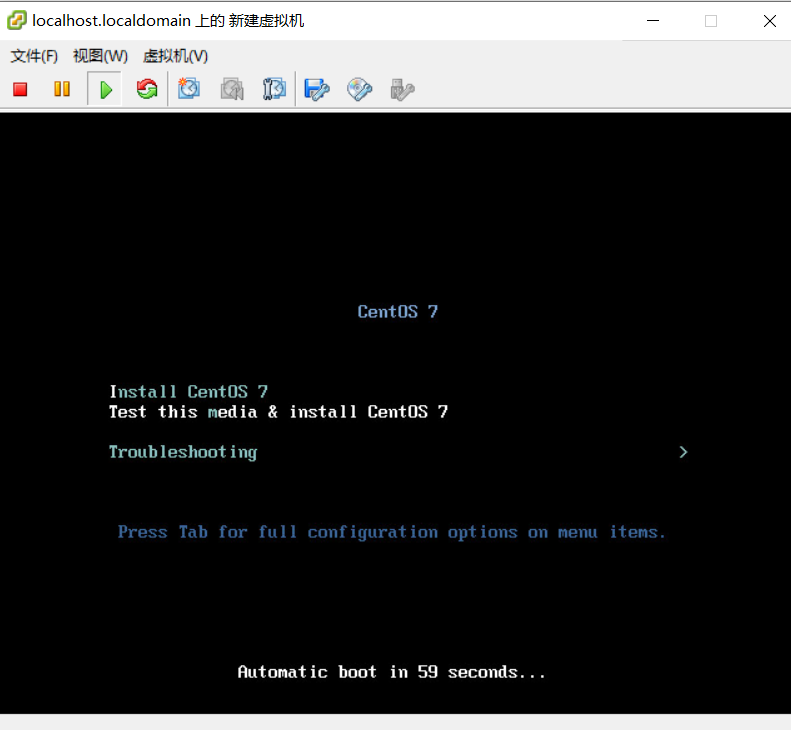Select the Troubleshooting boot entry

click(x=183, y=452)
